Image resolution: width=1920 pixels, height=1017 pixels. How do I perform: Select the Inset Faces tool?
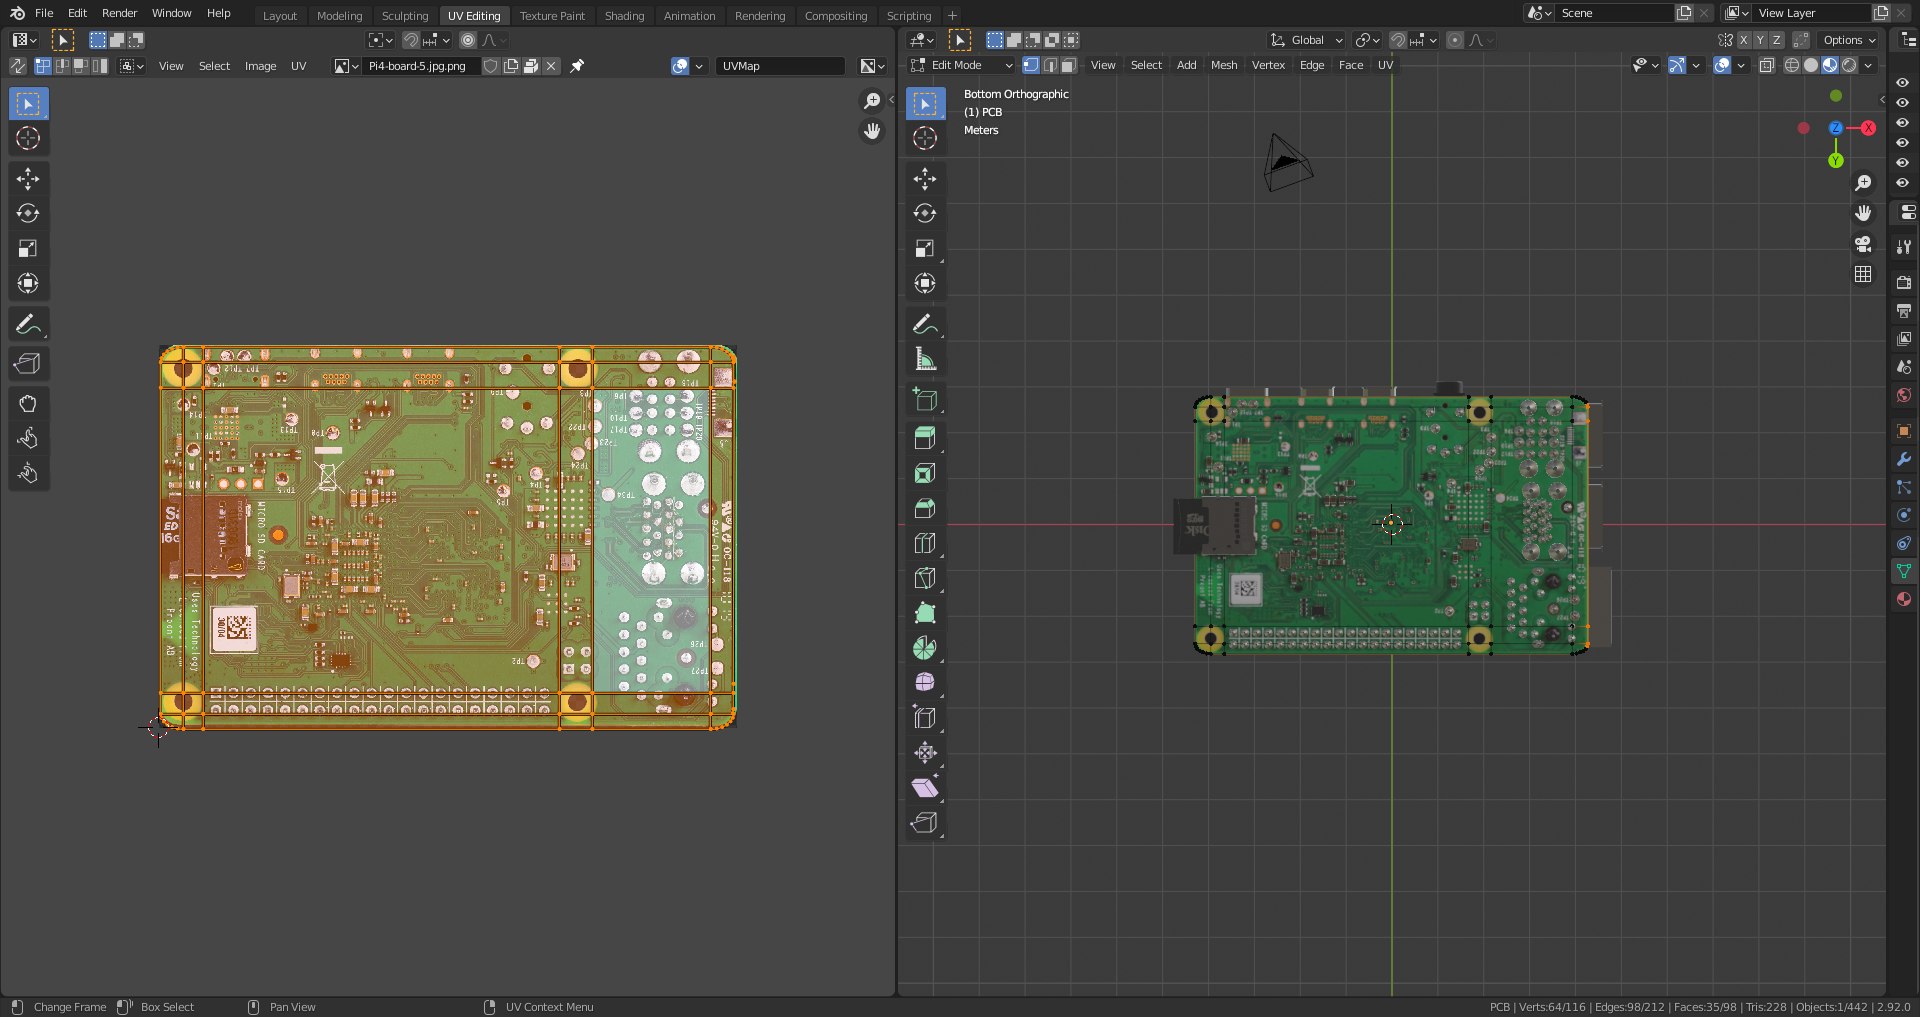coord(926,473)
